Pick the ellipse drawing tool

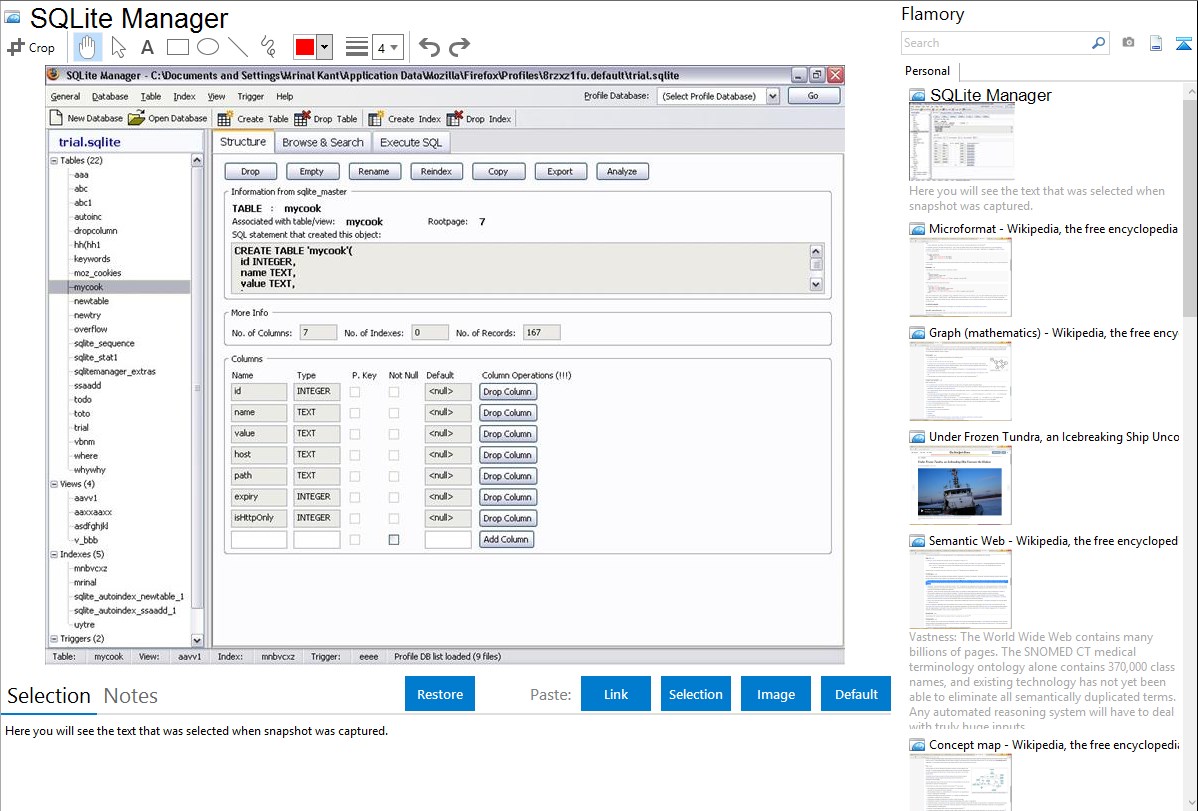click(207, 47)
